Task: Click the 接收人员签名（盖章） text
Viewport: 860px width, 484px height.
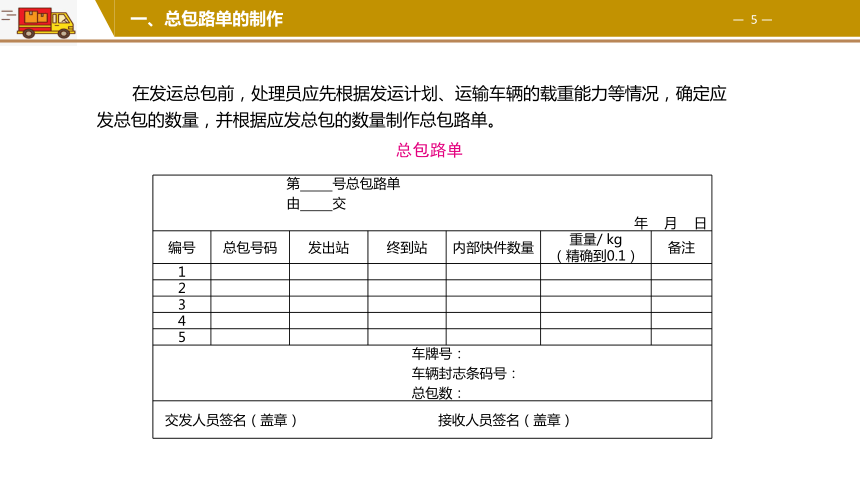Action: 505,420
